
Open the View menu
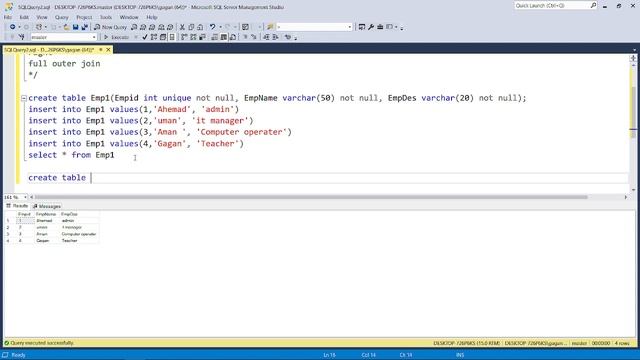[42, 17]
